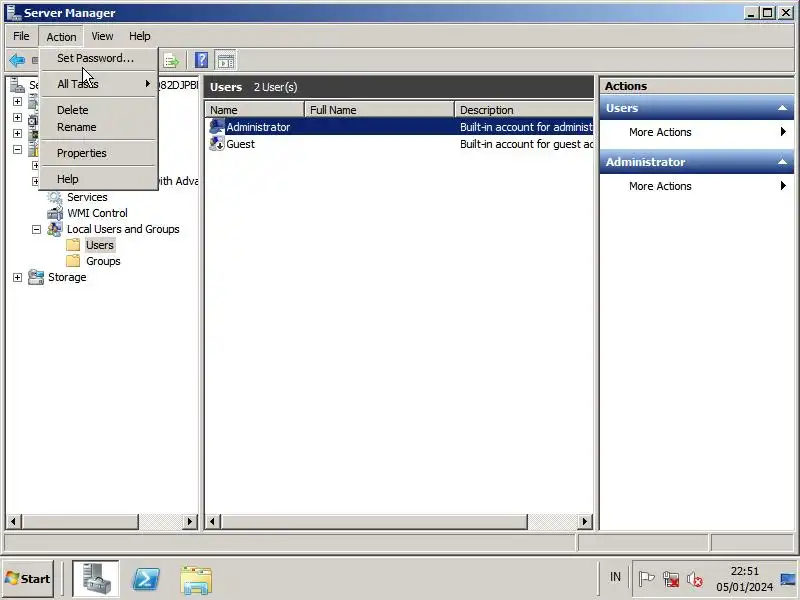Select the Users folder tree item
This screenshot has width=800, height=600.
click(99, 245)
